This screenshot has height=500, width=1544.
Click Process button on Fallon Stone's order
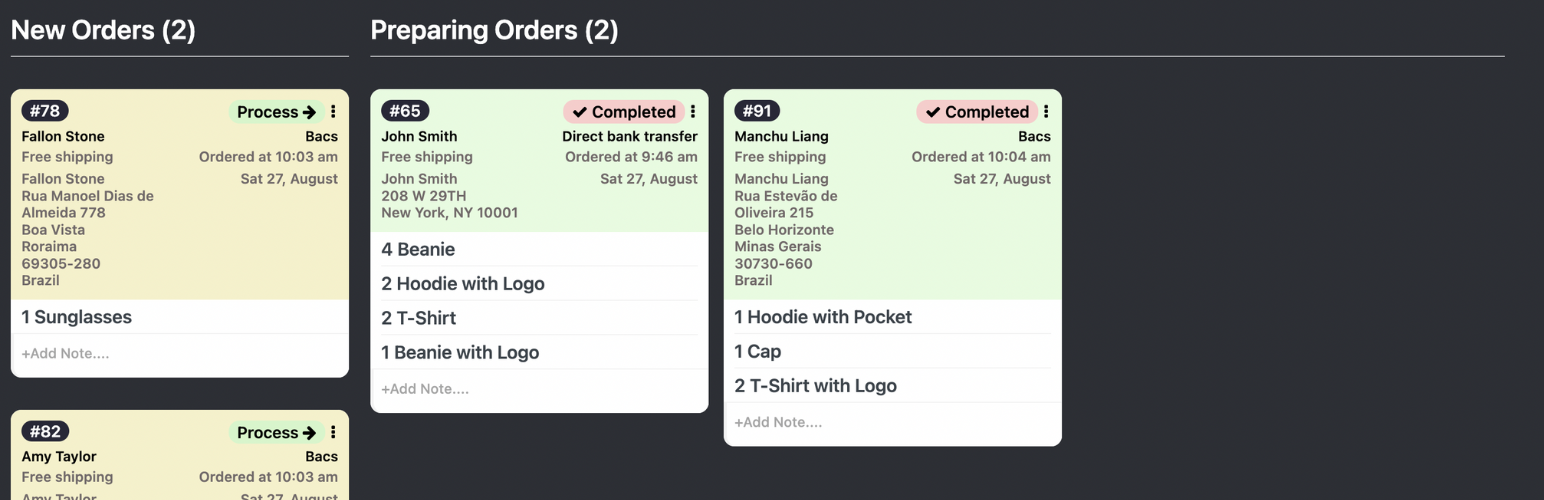click(x=276, y=112)
